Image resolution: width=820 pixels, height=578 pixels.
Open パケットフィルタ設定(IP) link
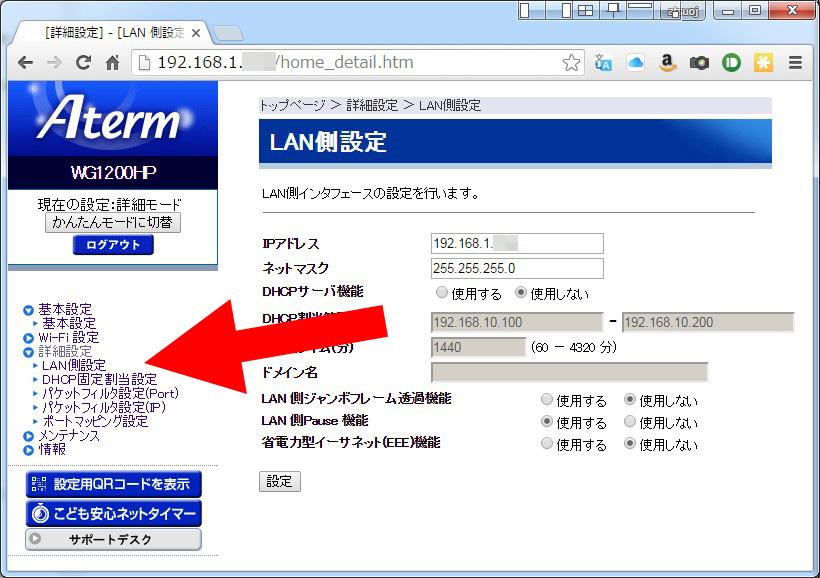pos(104,407)
